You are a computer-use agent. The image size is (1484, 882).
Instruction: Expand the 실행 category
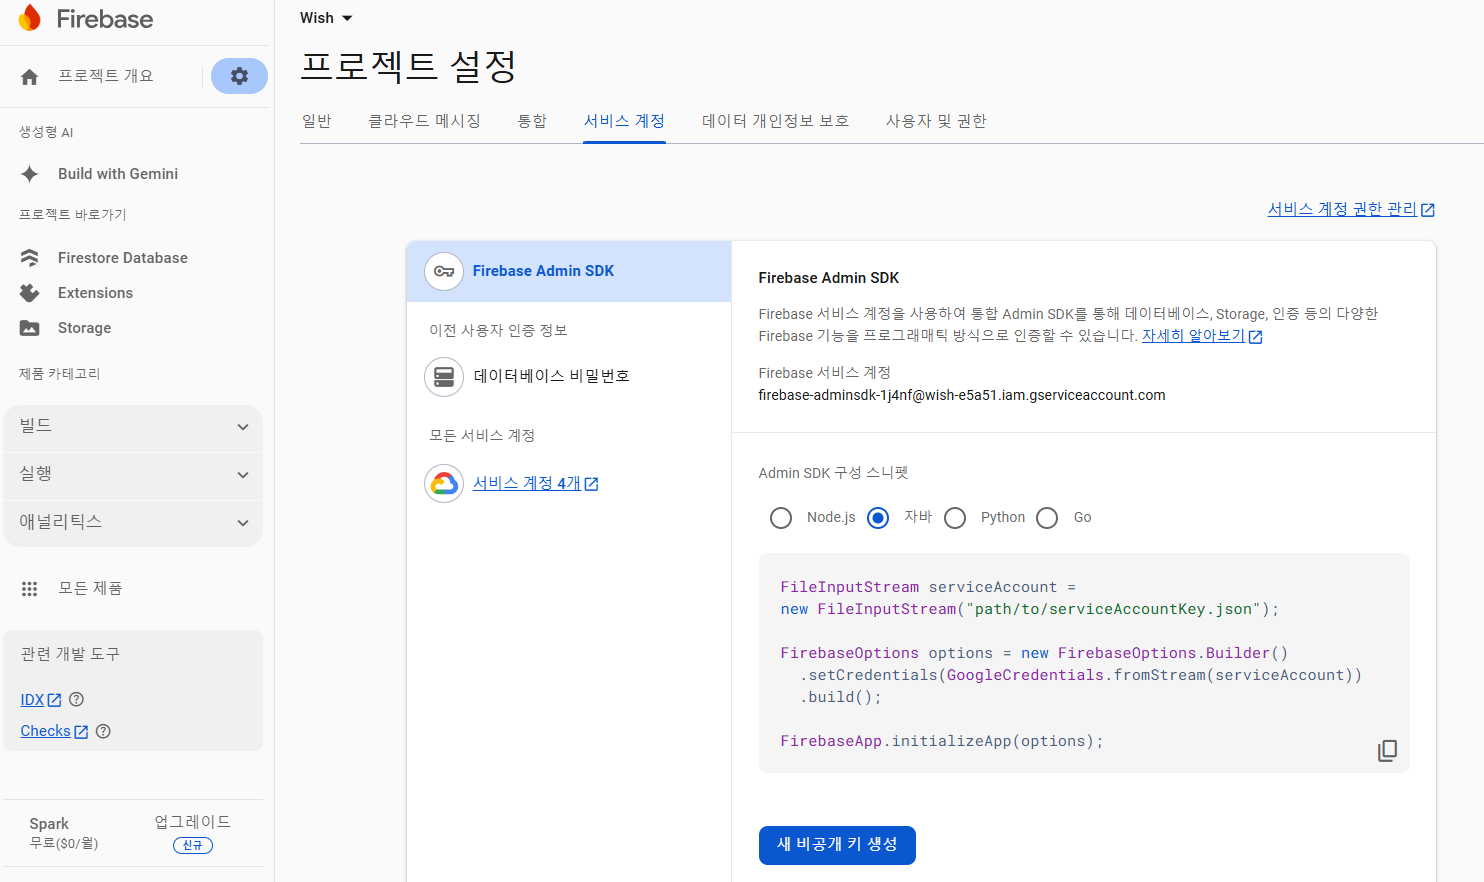click(x=133, y=475)
